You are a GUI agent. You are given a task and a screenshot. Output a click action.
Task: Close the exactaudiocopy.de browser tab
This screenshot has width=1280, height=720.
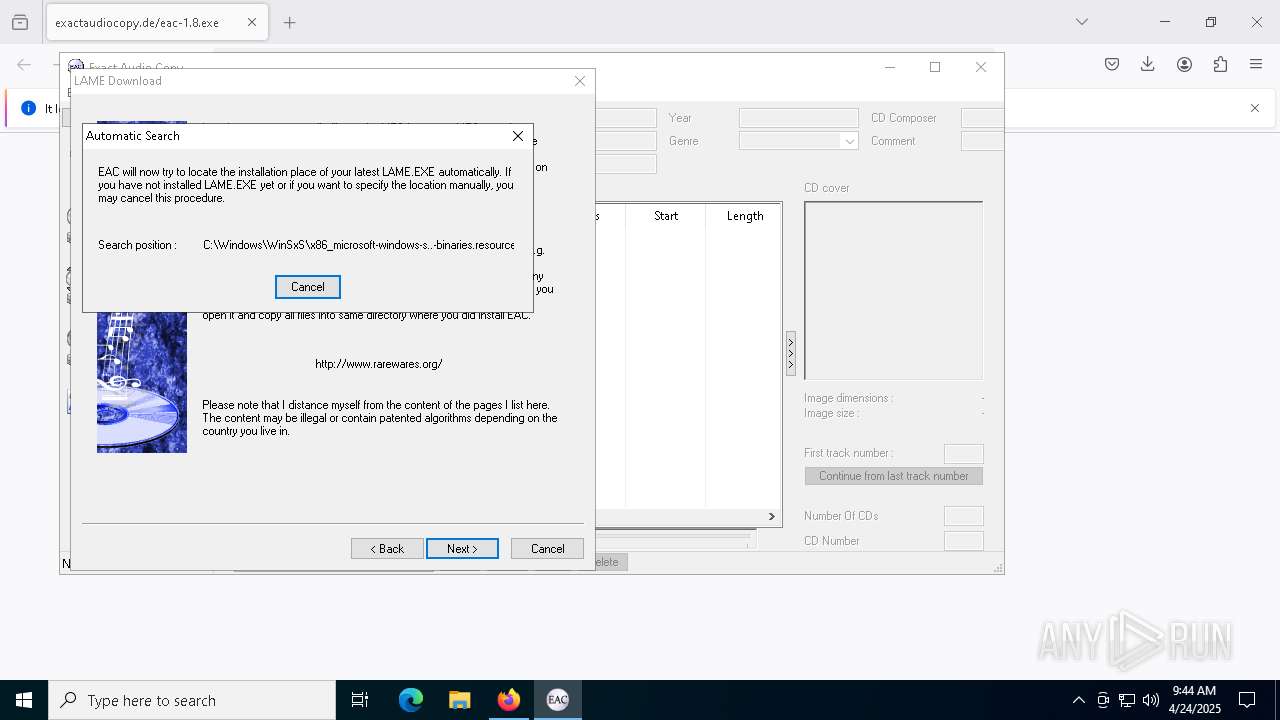pyautogui.click(x=251, y=22)
